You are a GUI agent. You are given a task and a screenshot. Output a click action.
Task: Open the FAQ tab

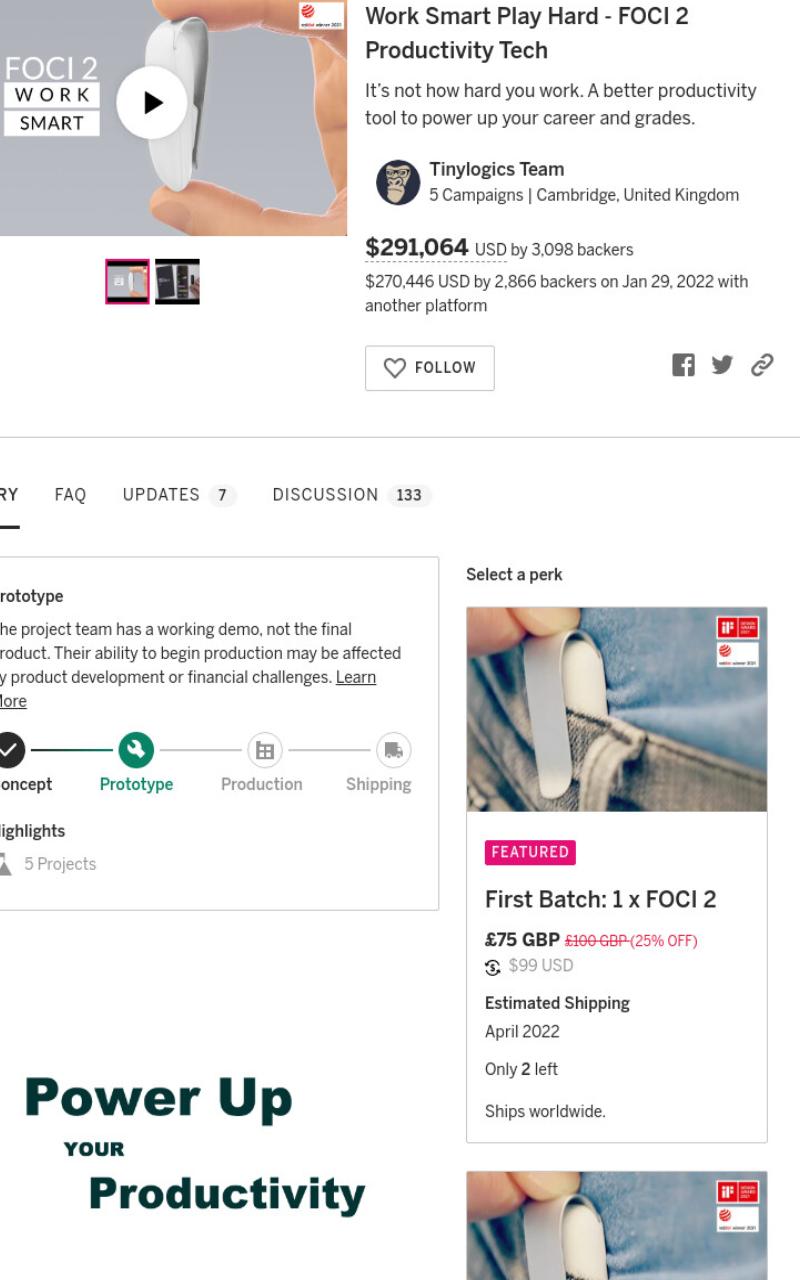pos(70,495)
